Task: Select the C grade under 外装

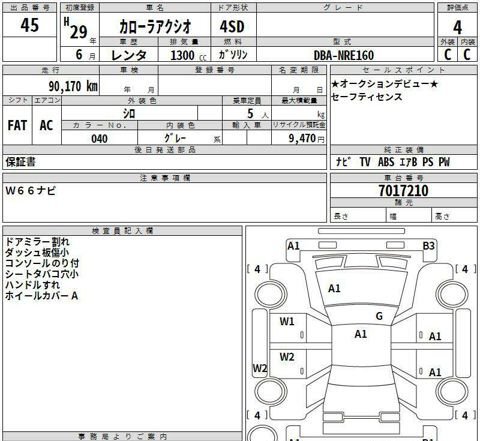Action: click(448, 54)
